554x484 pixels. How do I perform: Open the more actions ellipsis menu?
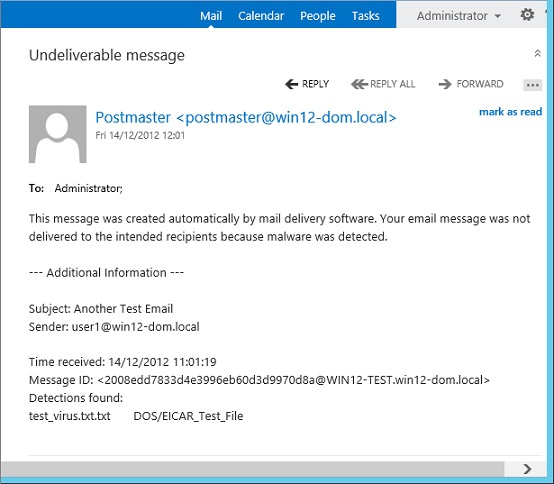532,85
